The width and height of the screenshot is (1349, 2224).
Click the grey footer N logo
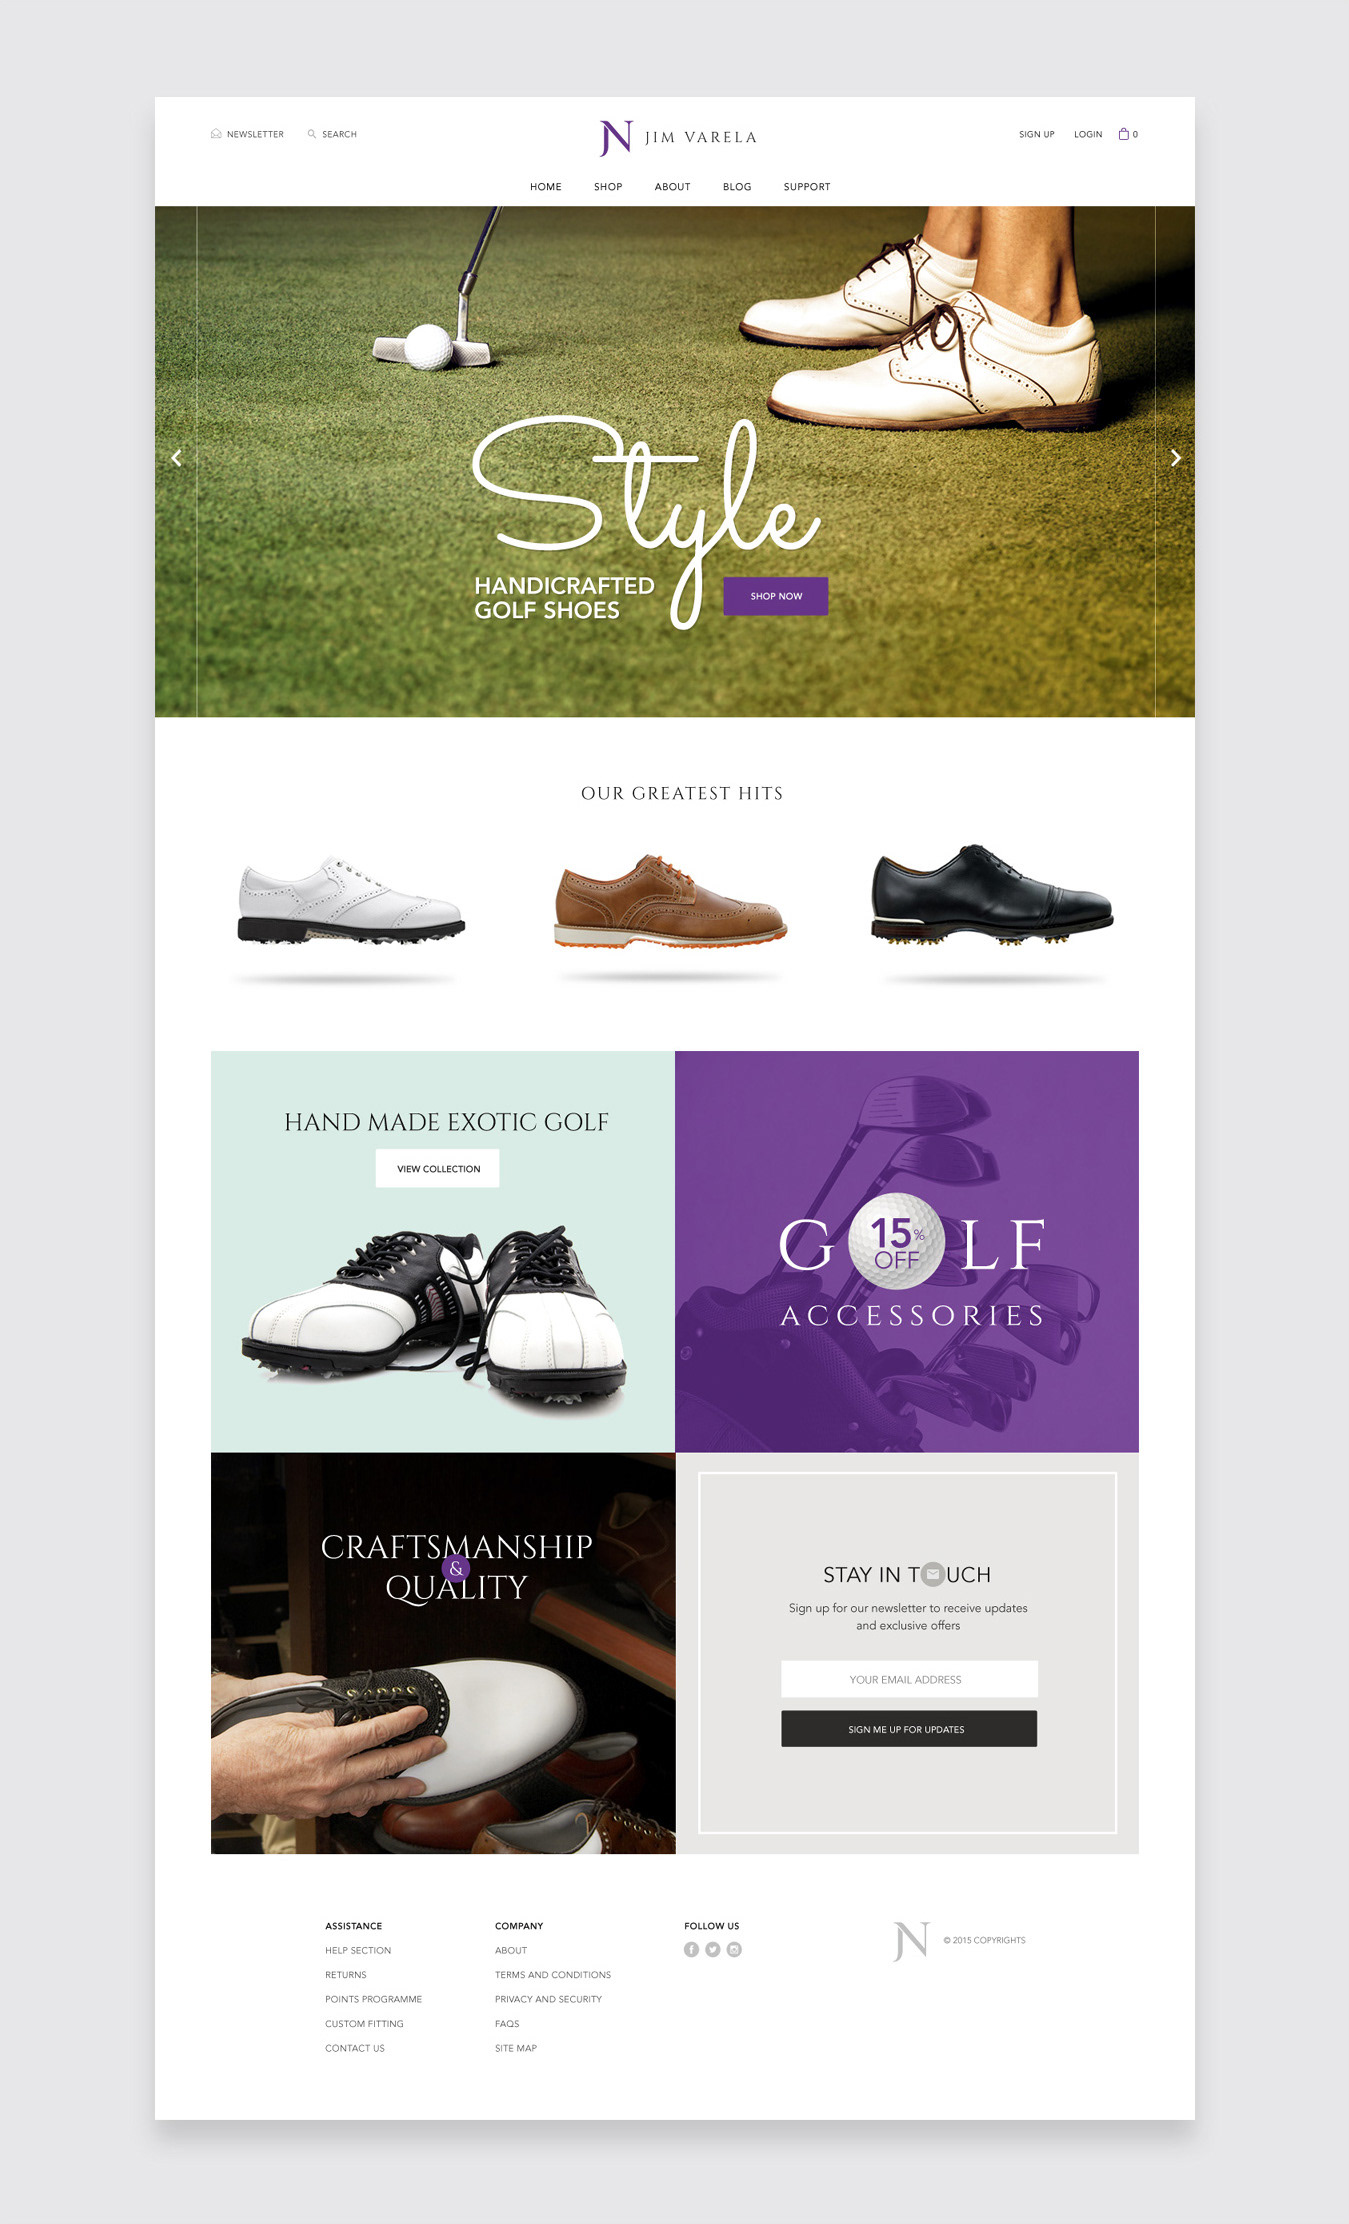point(911,1941)
